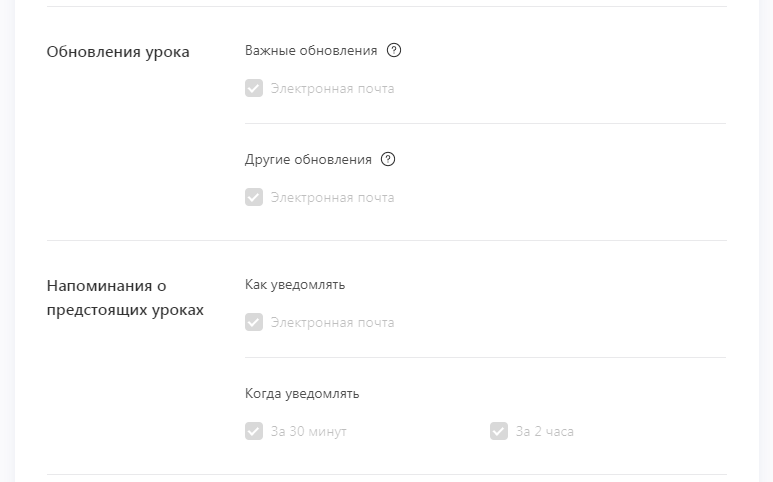Click the Как уведомлять subsection title
The image size is (773, 482).
click(x=295, y=285)
